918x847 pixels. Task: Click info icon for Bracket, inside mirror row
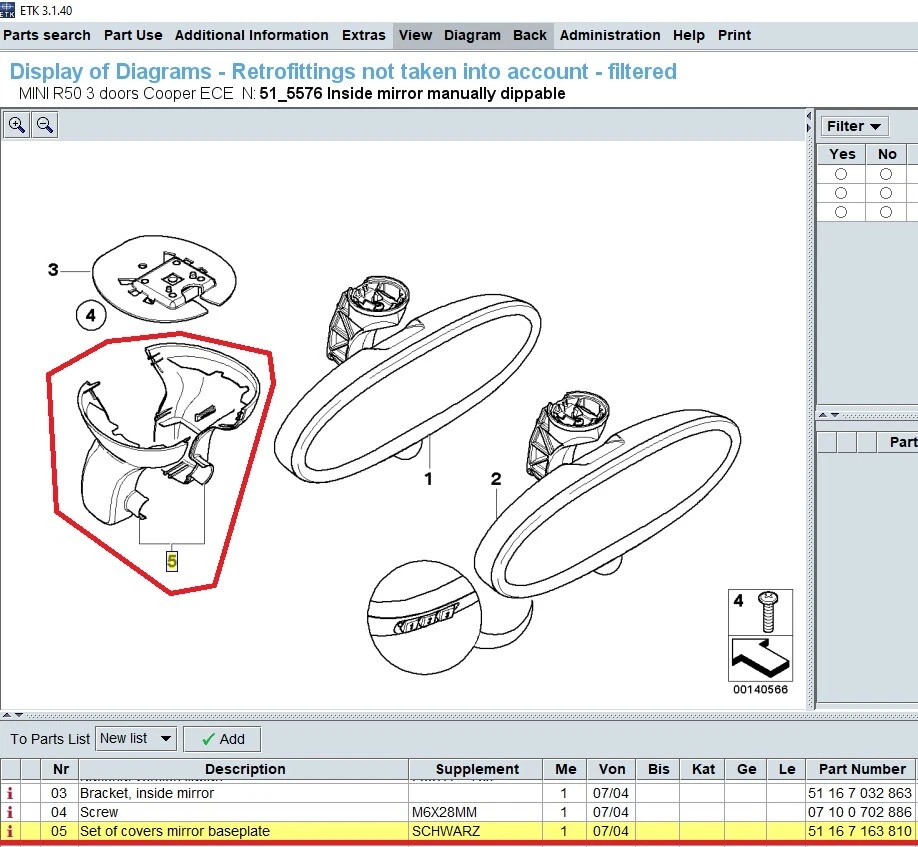11,793
